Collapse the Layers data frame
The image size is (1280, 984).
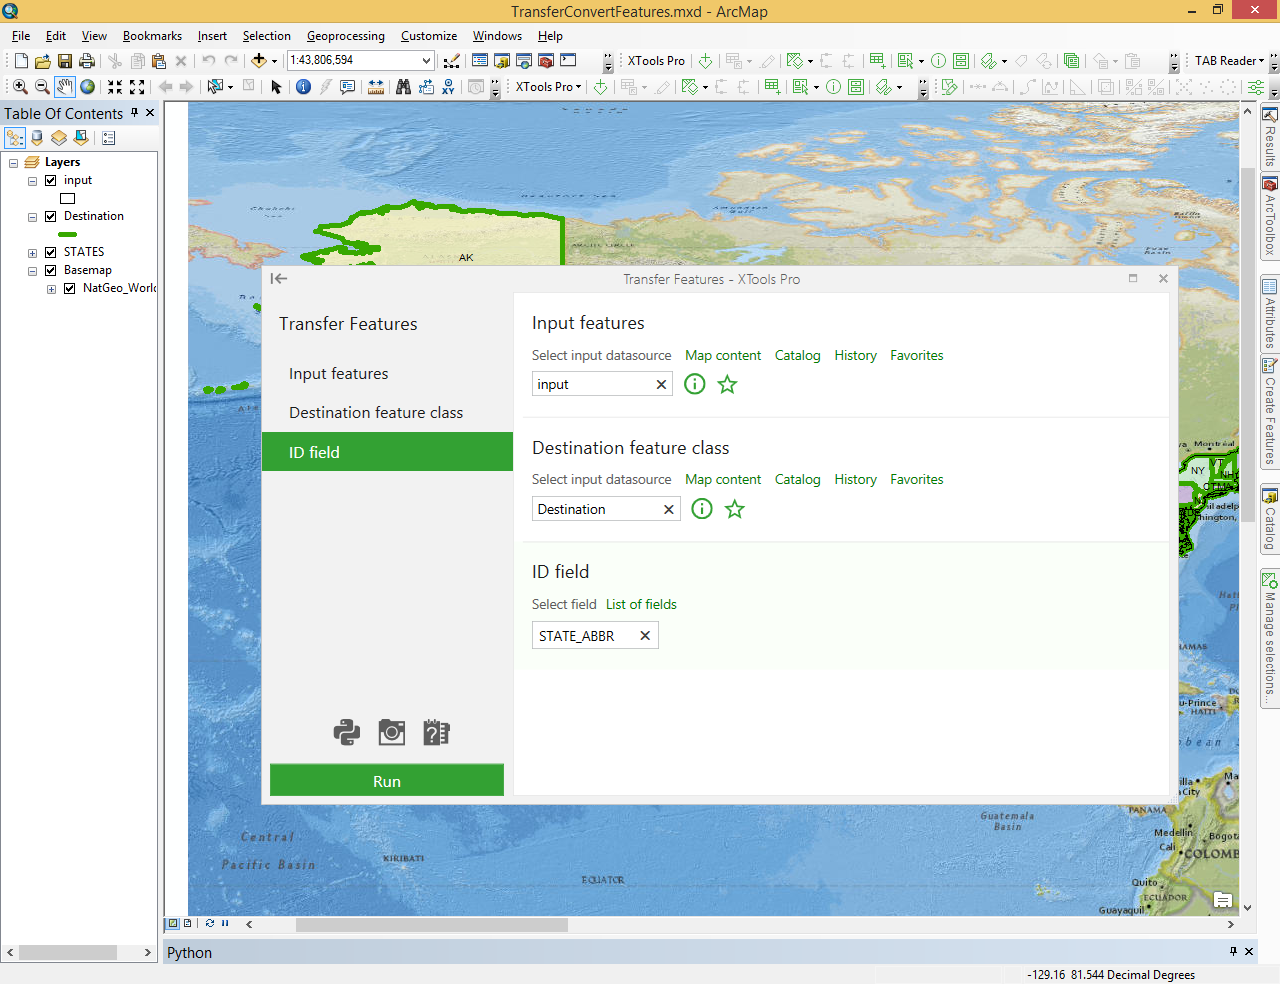(14, 163)
